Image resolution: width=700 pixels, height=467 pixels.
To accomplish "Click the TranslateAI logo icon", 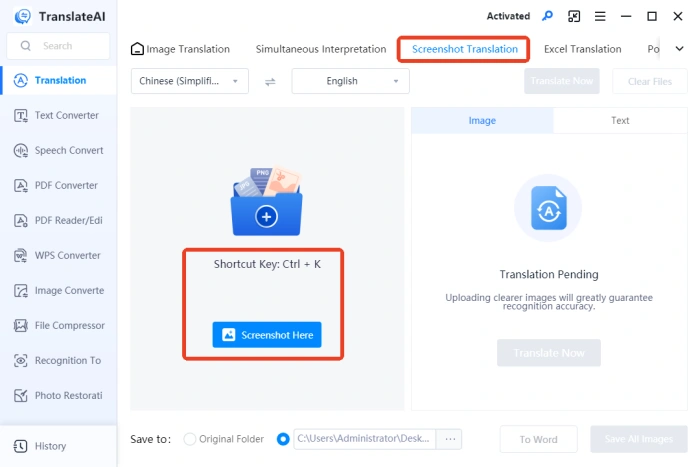I will [22, 17].
